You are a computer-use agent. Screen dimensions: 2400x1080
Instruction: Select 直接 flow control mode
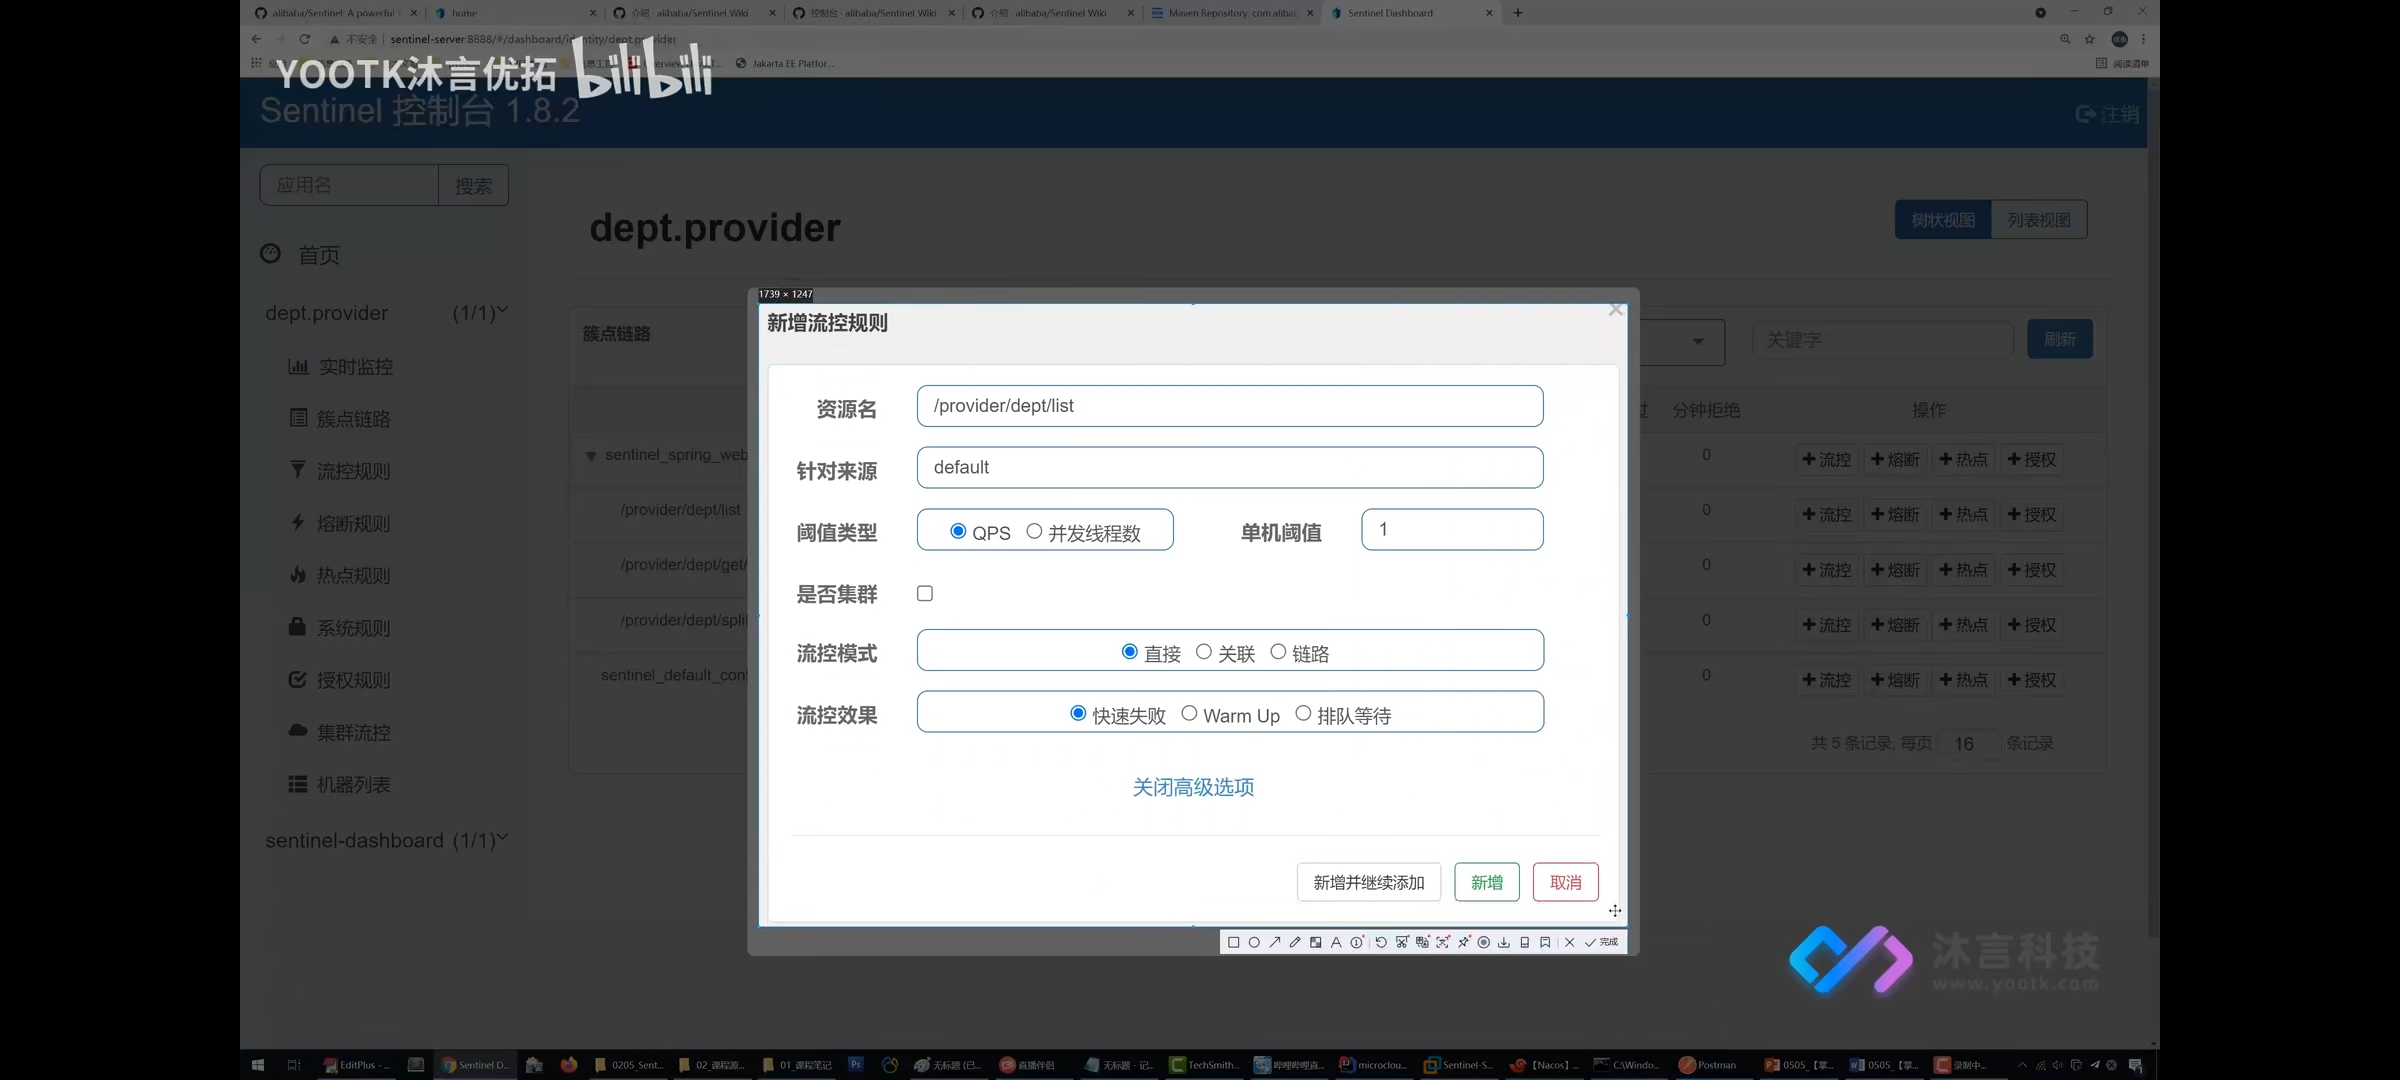(x=1130, y=652)
